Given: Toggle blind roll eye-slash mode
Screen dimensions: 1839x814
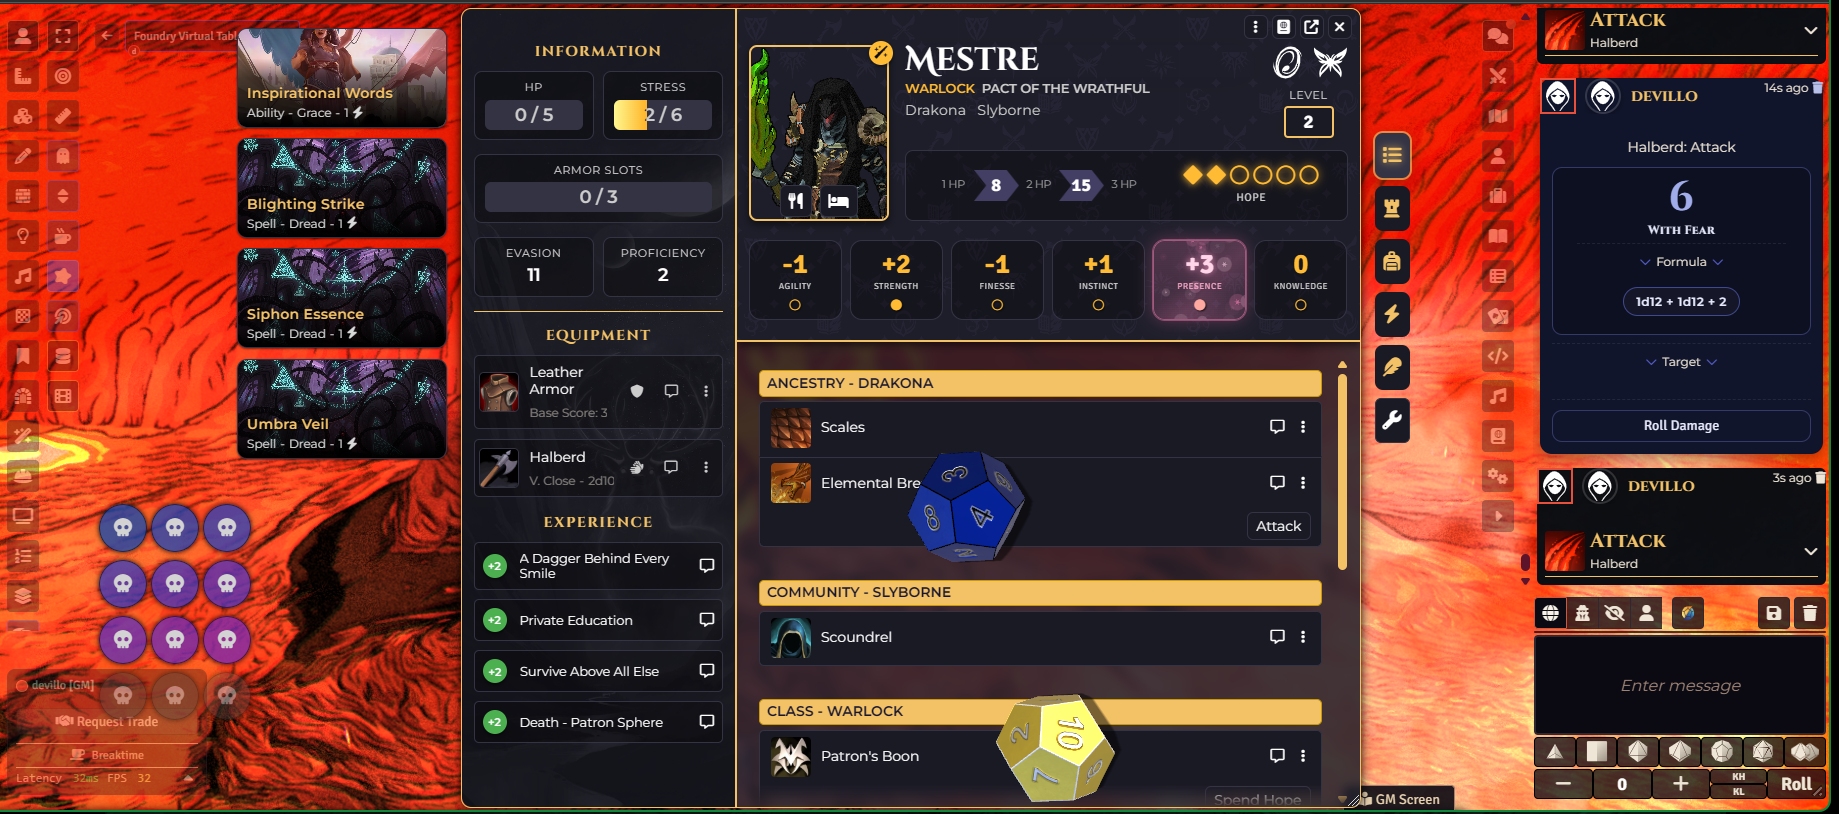Looking at the screenshot, I should pos(1614,613).
